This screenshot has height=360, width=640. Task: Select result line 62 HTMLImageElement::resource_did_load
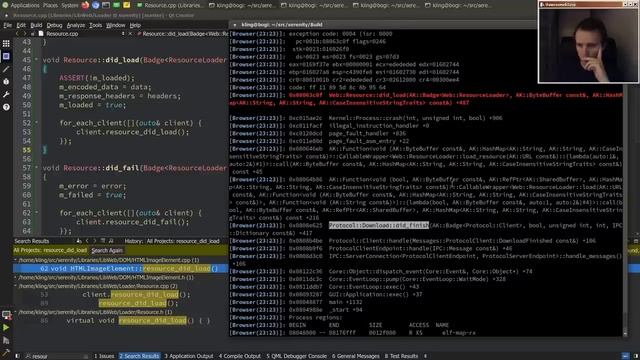[x=121, y=269]
